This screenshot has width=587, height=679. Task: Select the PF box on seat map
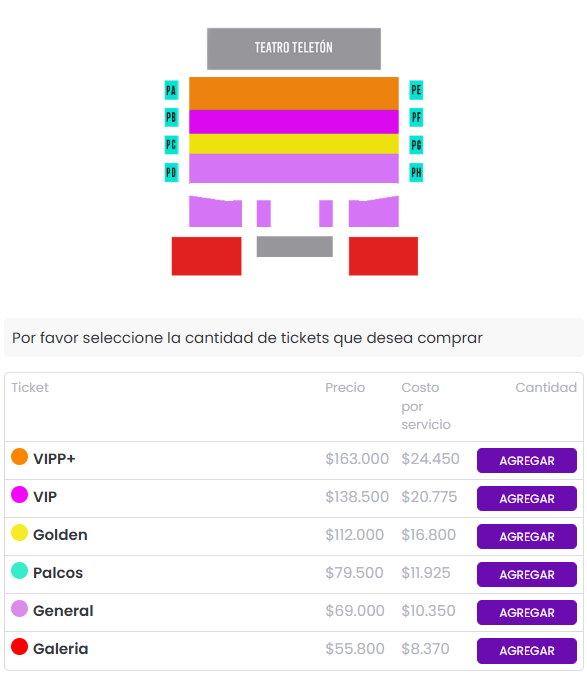tap(416, 117)
